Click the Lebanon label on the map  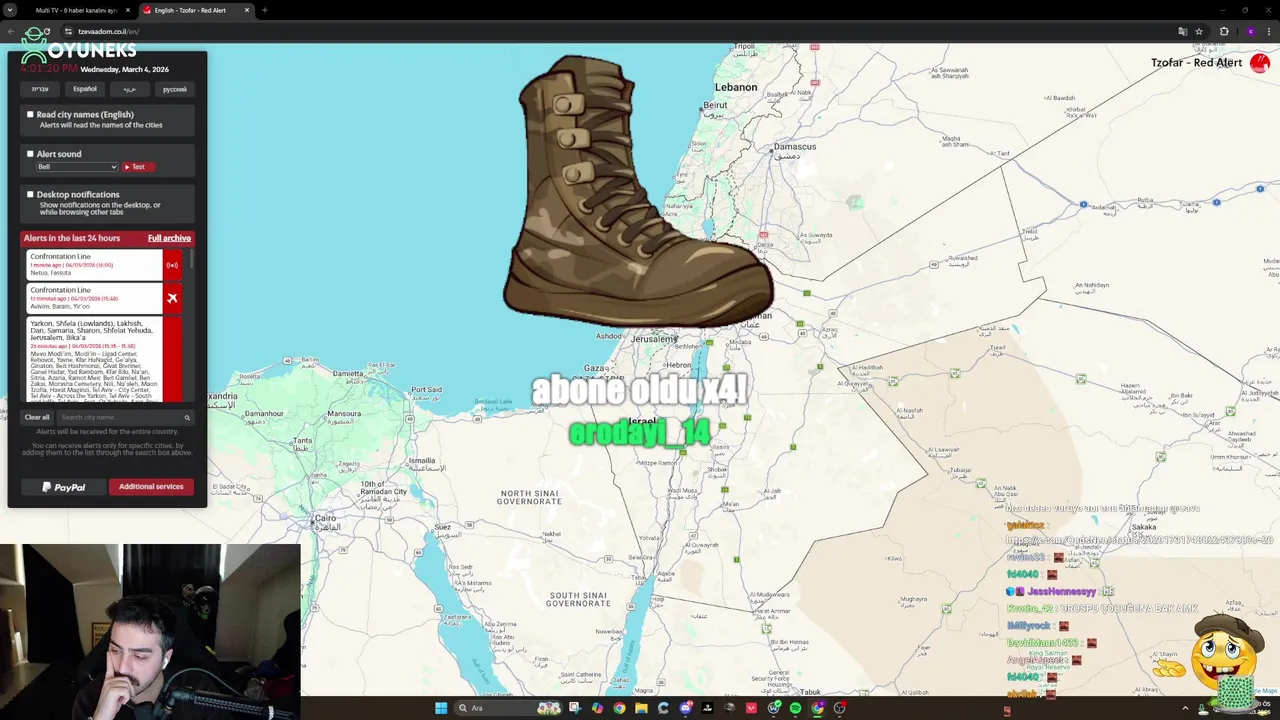pyautogui.click(x=736, y=87)
